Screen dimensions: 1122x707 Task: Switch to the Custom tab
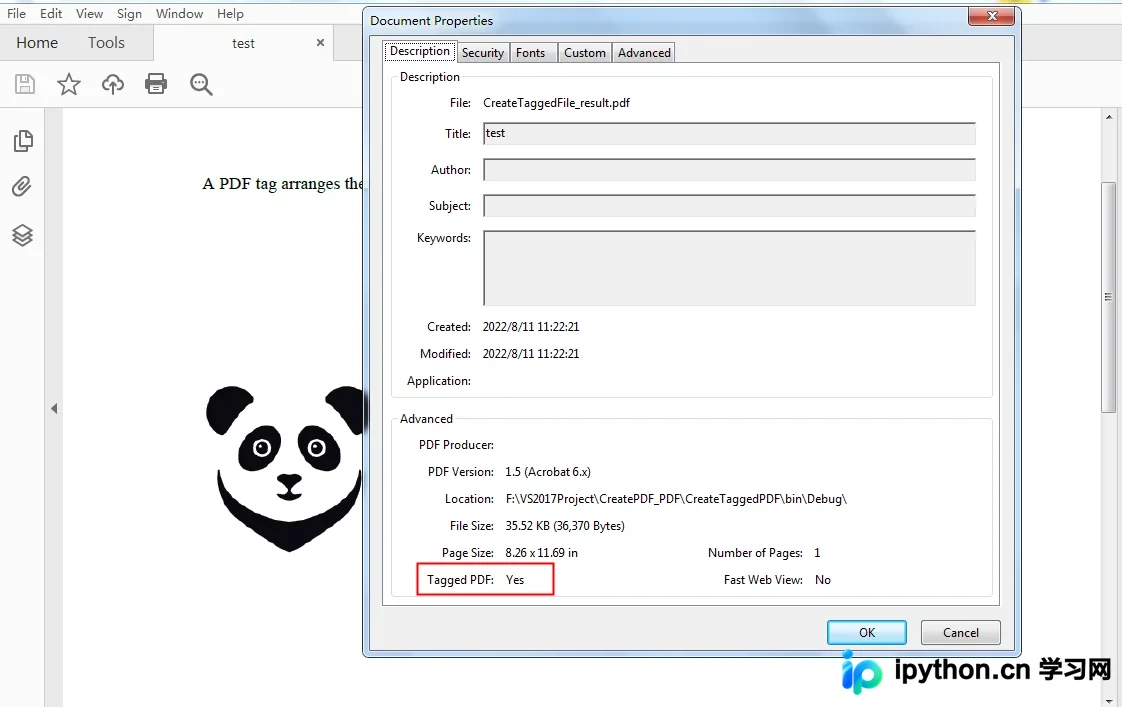pos(585,53)
